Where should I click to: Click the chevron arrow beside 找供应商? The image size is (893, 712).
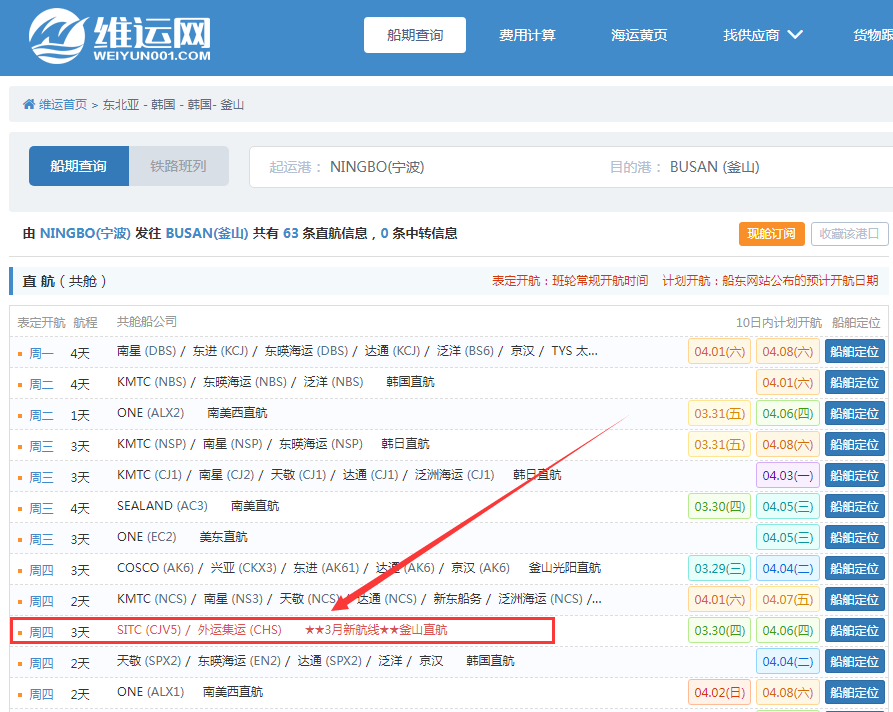coord(795,35)
